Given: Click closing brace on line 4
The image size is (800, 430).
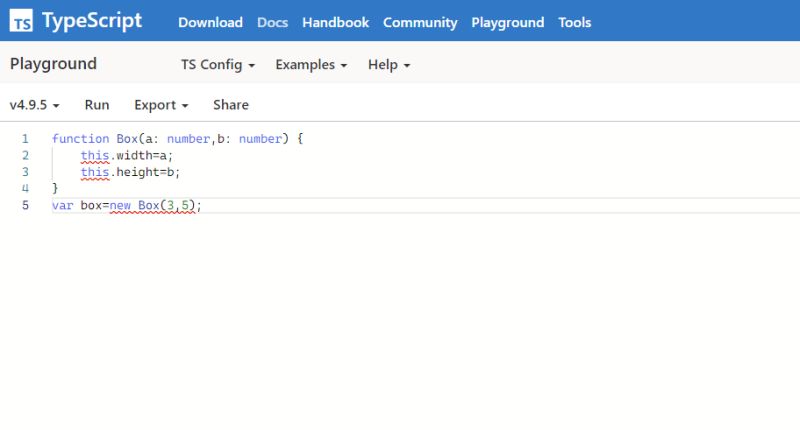Looking at the screenshot, I should (55, 189).
